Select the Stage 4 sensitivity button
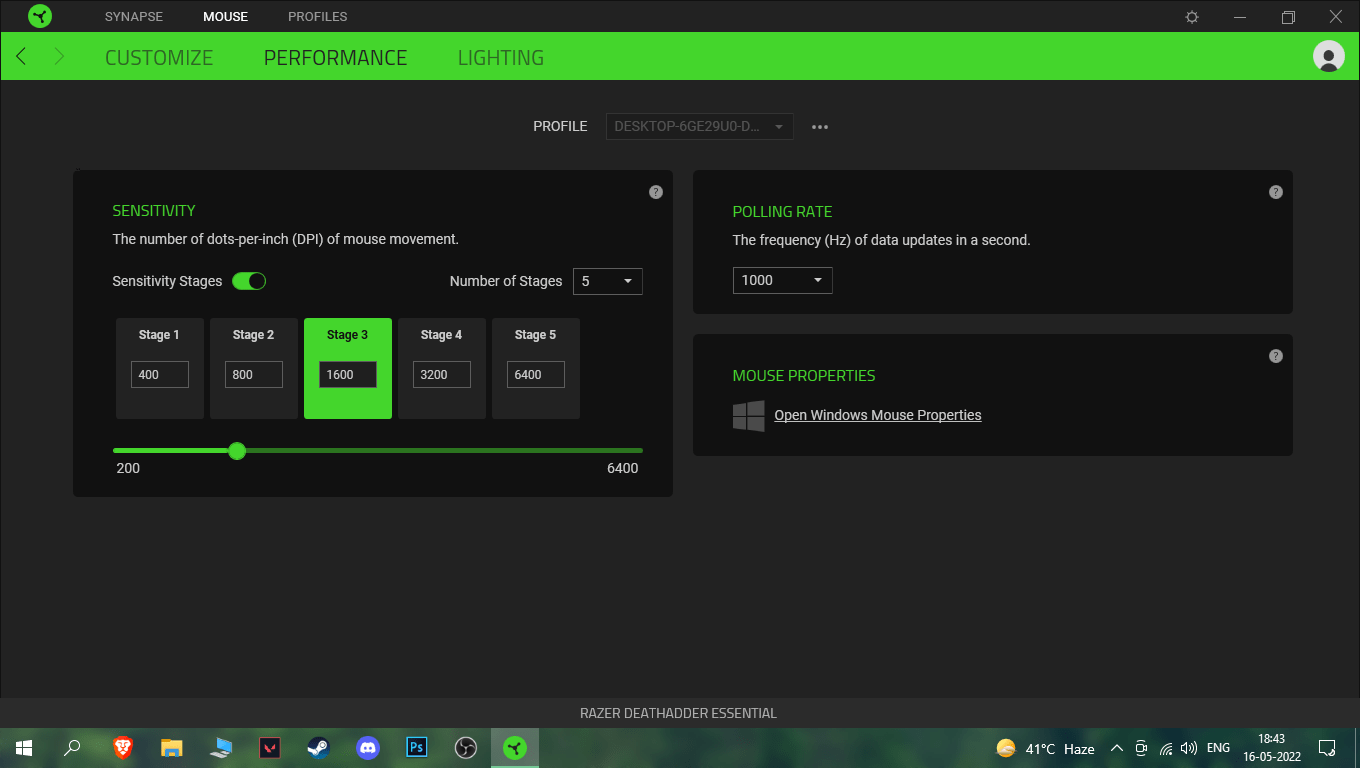1360x768 pixels. point(441,335)
